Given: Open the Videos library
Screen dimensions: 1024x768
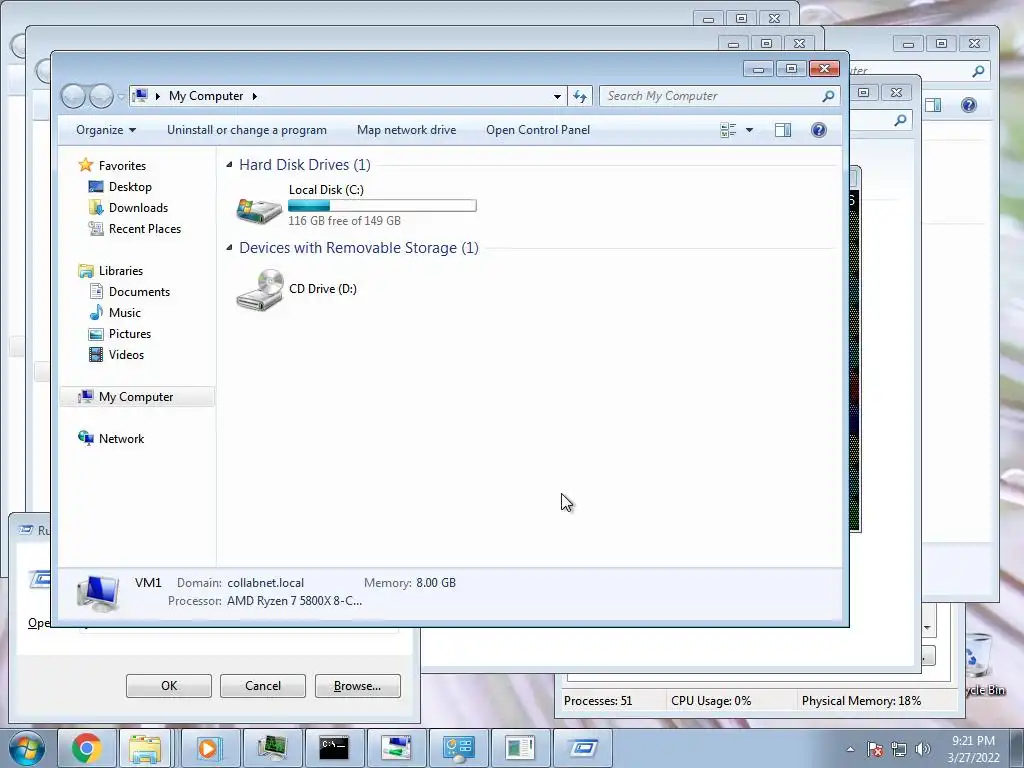Looking at the screenshot, I should click(126, 355).
